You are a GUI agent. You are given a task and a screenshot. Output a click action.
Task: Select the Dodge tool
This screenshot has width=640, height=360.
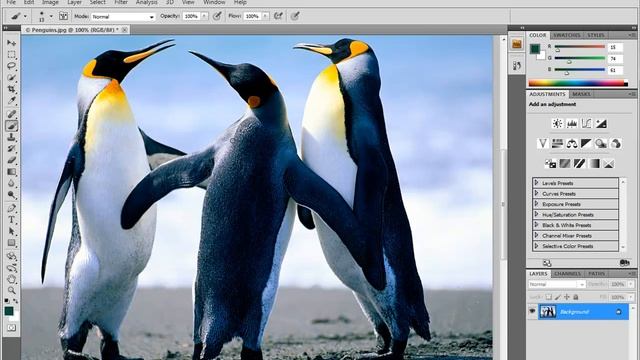(11, 195)
